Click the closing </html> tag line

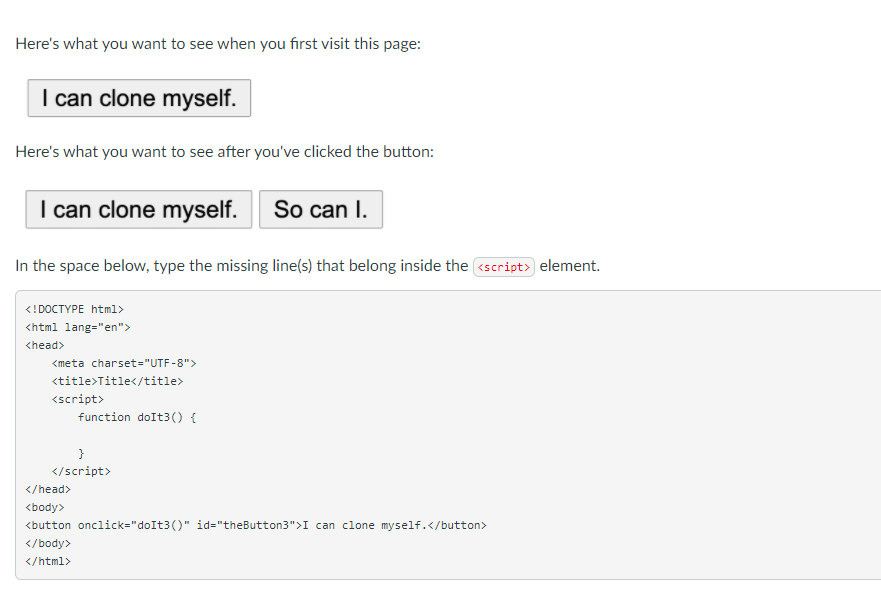pyautogui.click(x=47, y=560)
